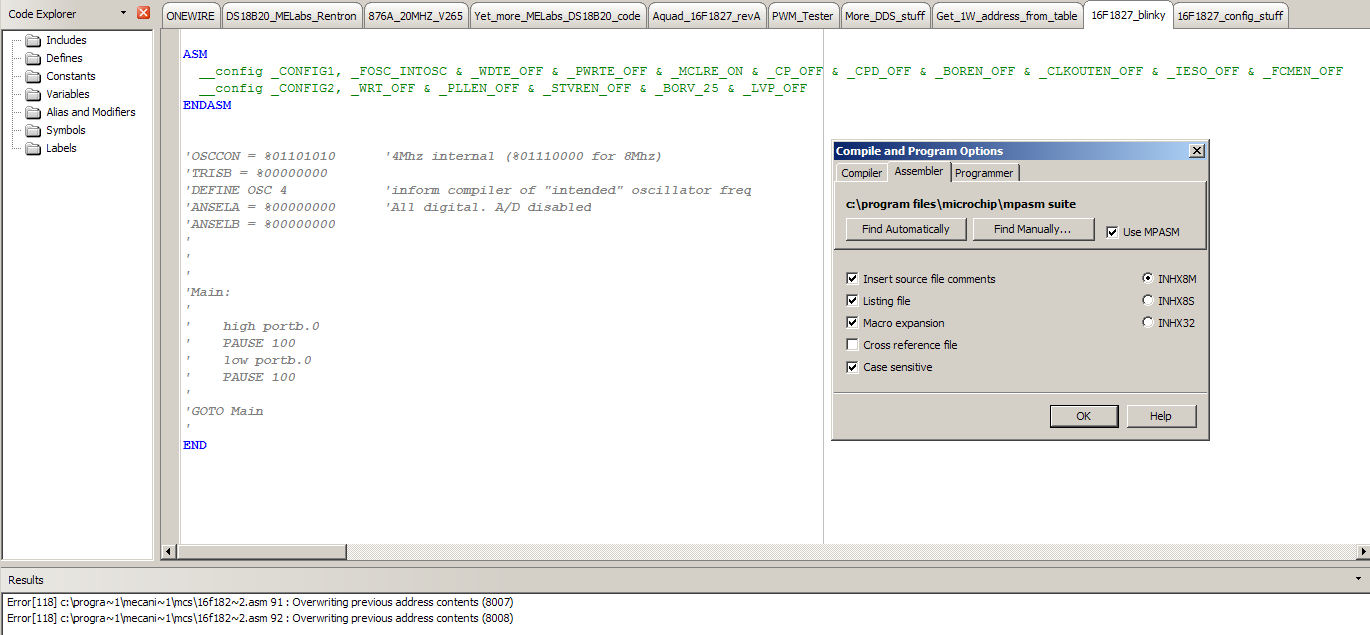Click the Constants folder icon
Viewport: 1370px width, 635px height.
pos(33,76)
